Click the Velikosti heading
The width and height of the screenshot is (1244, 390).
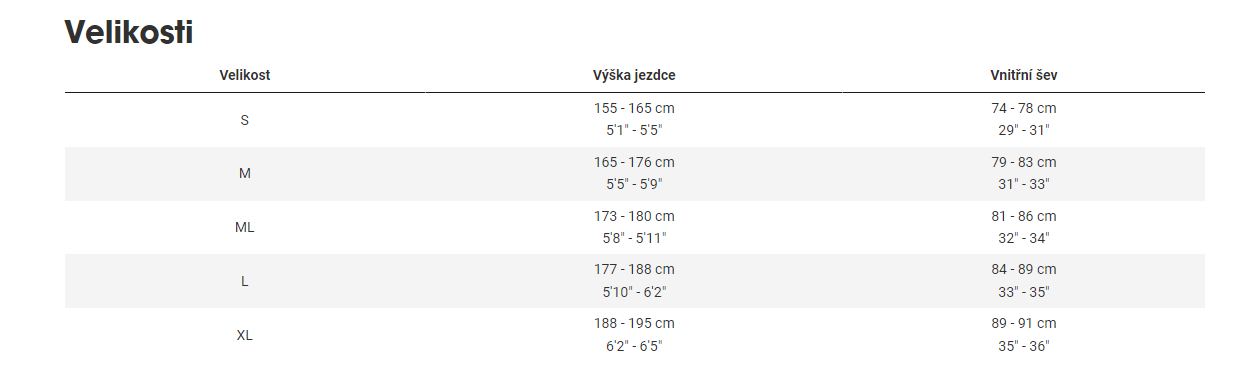point(128,31)
